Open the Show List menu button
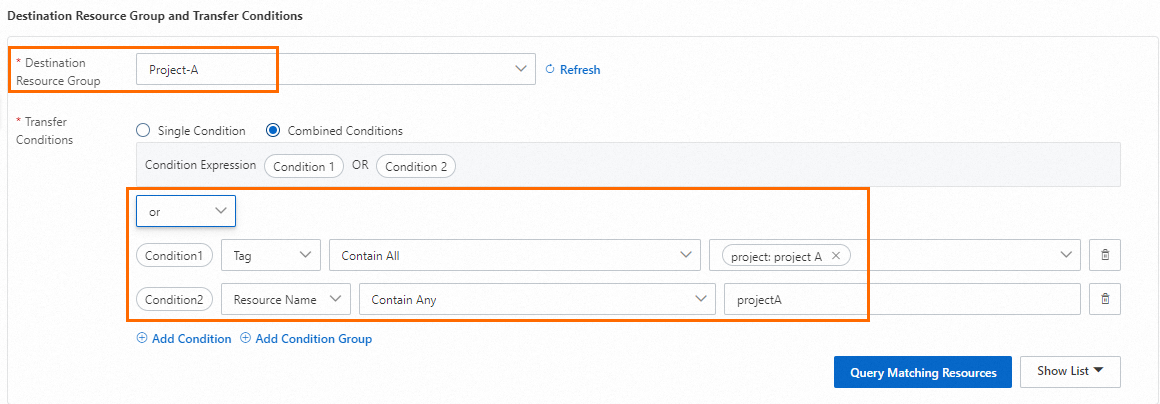The height and width of the screenshot is (404, 1160). click(x=1070, y=371)
